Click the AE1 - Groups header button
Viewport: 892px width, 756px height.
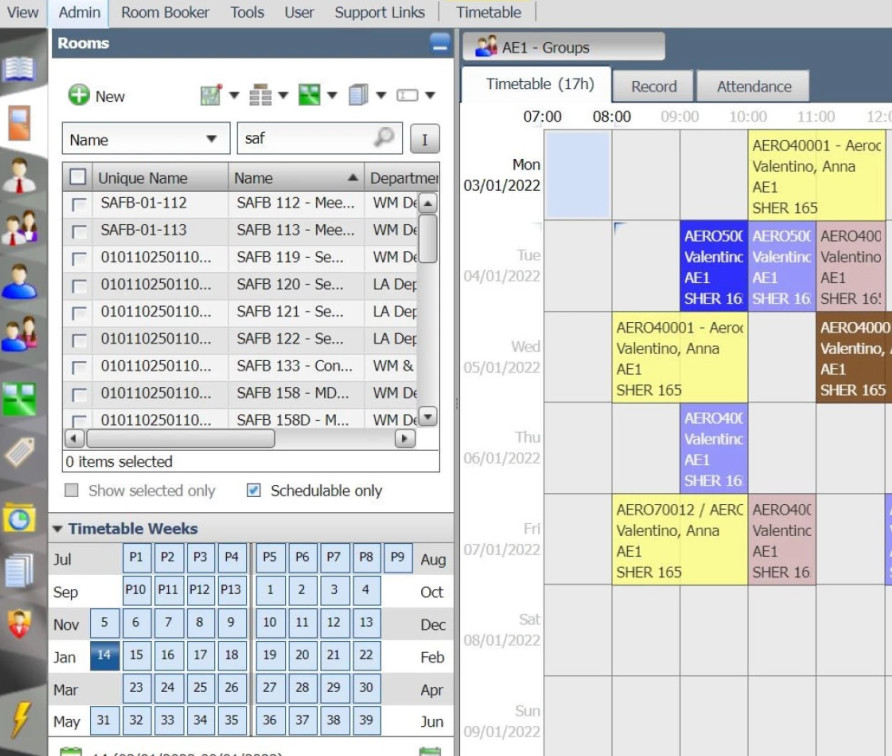(564, 47)
